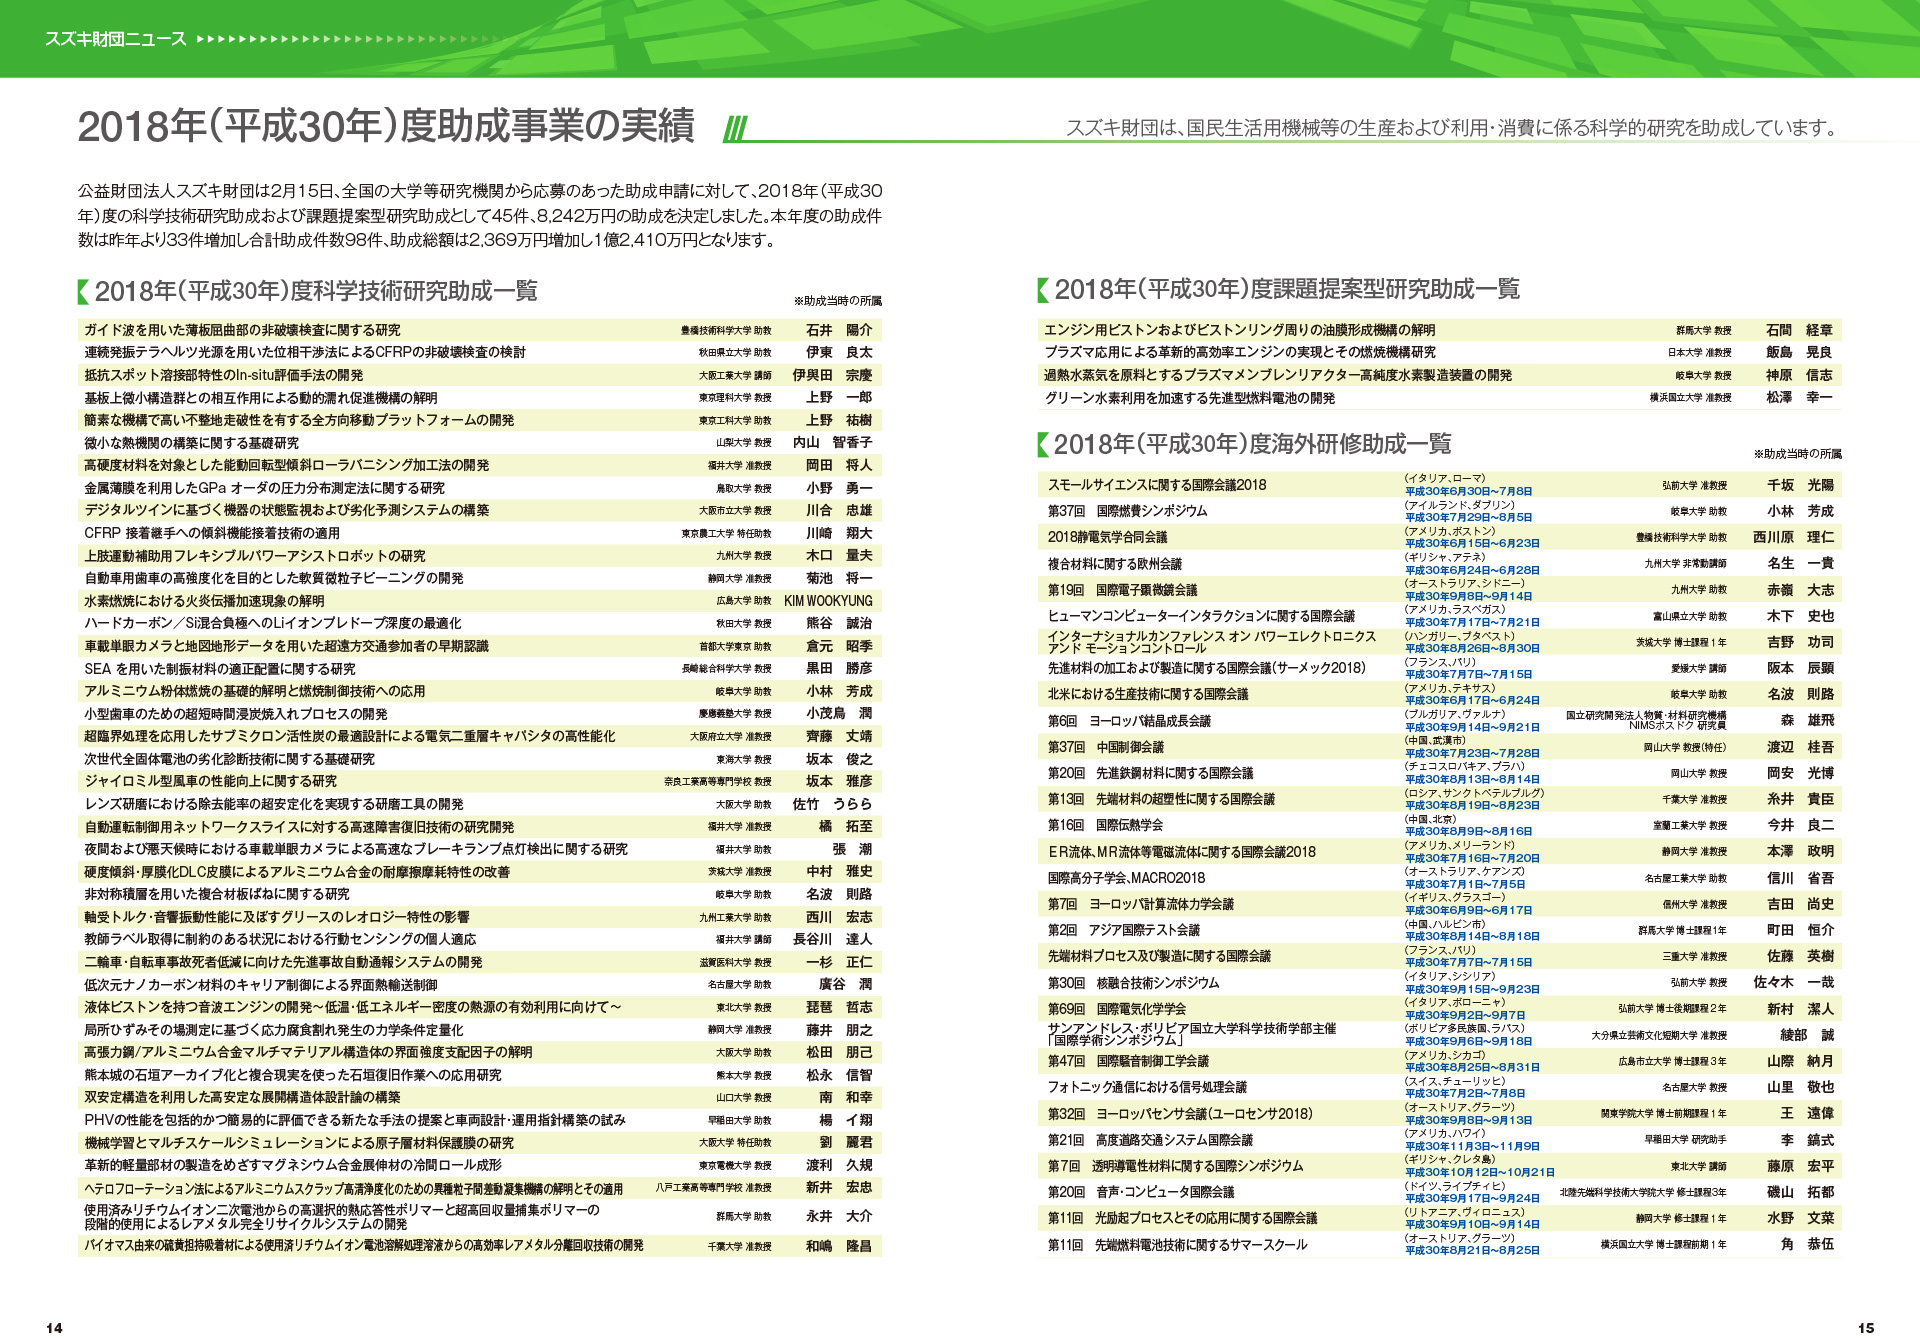The height and width of the screenshot is (1338, 1920).
Task: Click the main title 2018年(平成30年)度助成事業の実績
Action: pyautogui.click(x=386, y=127)
